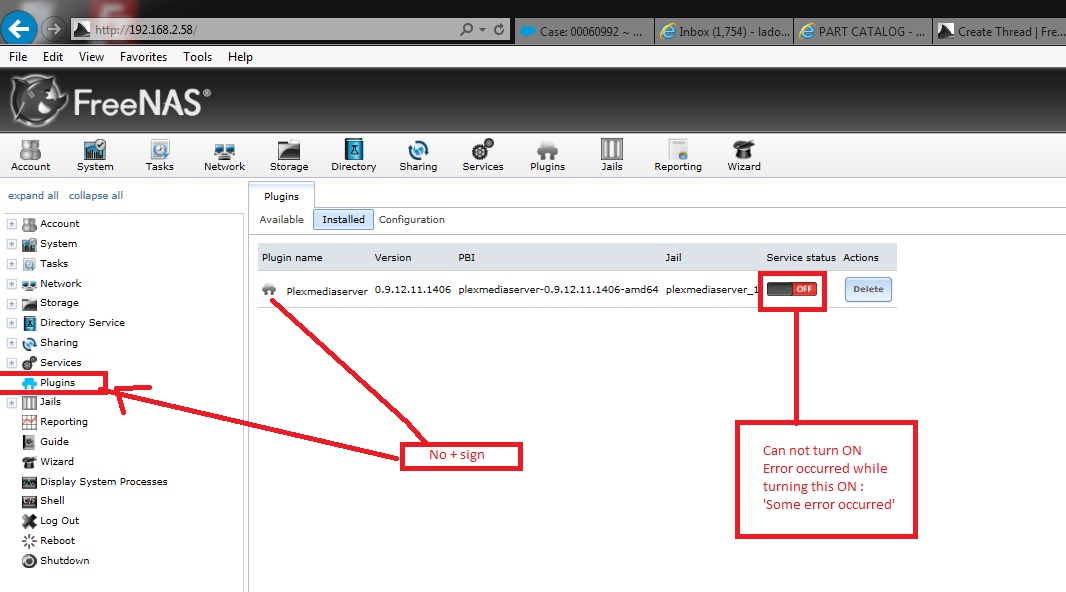1066x592 pixels.
Task: Expand the Account tree node
Action: 12,224
